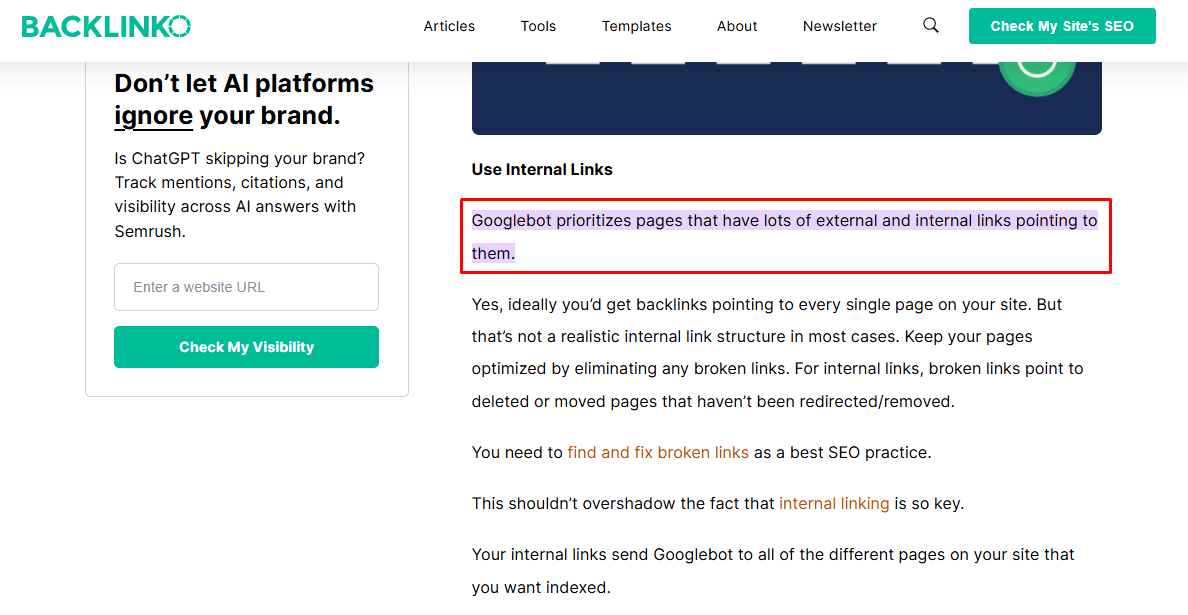Click the Backlinko logo
Screen dimensions: 1188x615
pyautogui.click(x=106, y=27)
